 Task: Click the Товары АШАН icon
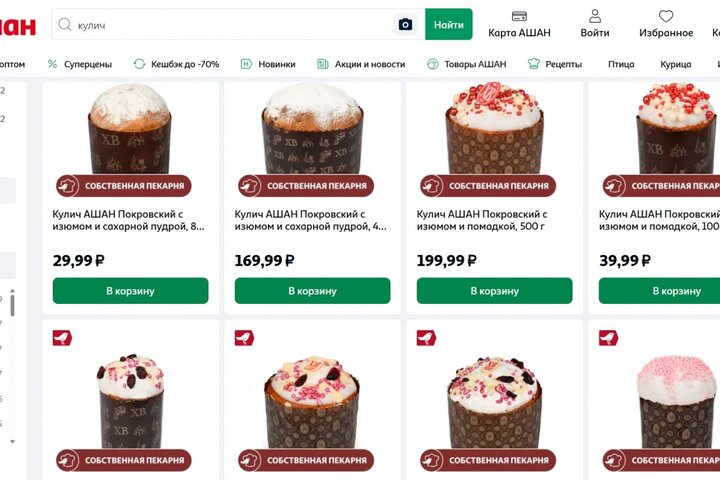click(x=433, y=64)
